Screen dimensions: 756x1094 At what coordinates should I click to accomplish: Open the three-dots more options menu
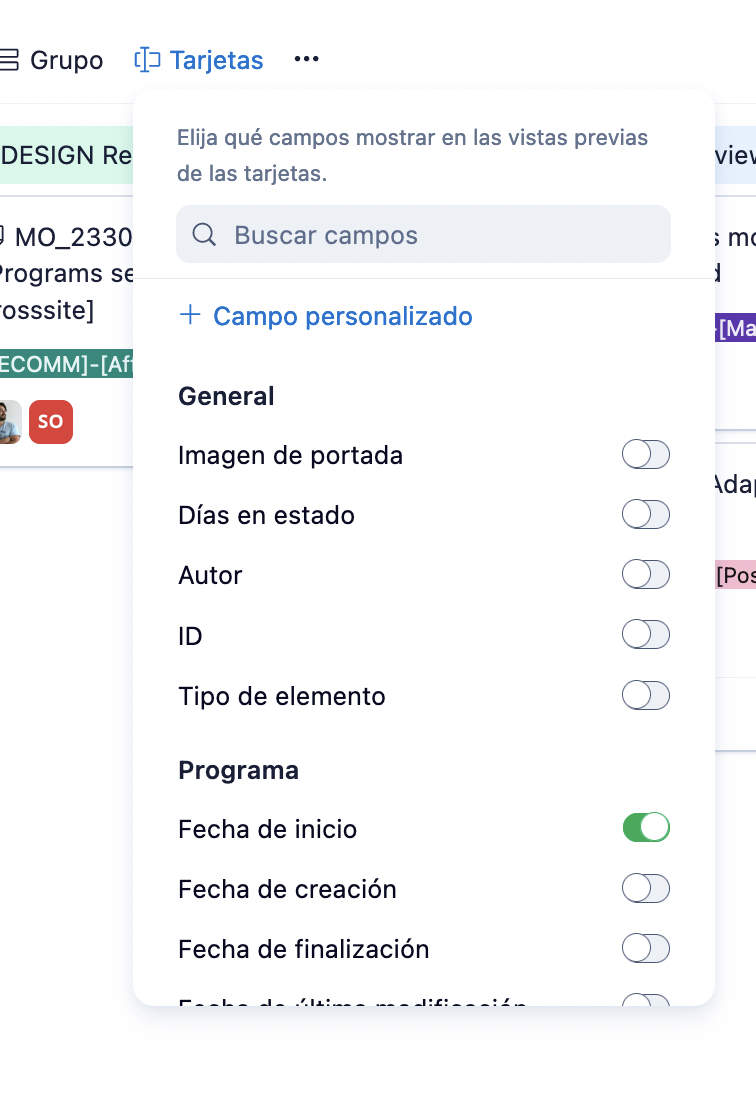pos(307,60)
